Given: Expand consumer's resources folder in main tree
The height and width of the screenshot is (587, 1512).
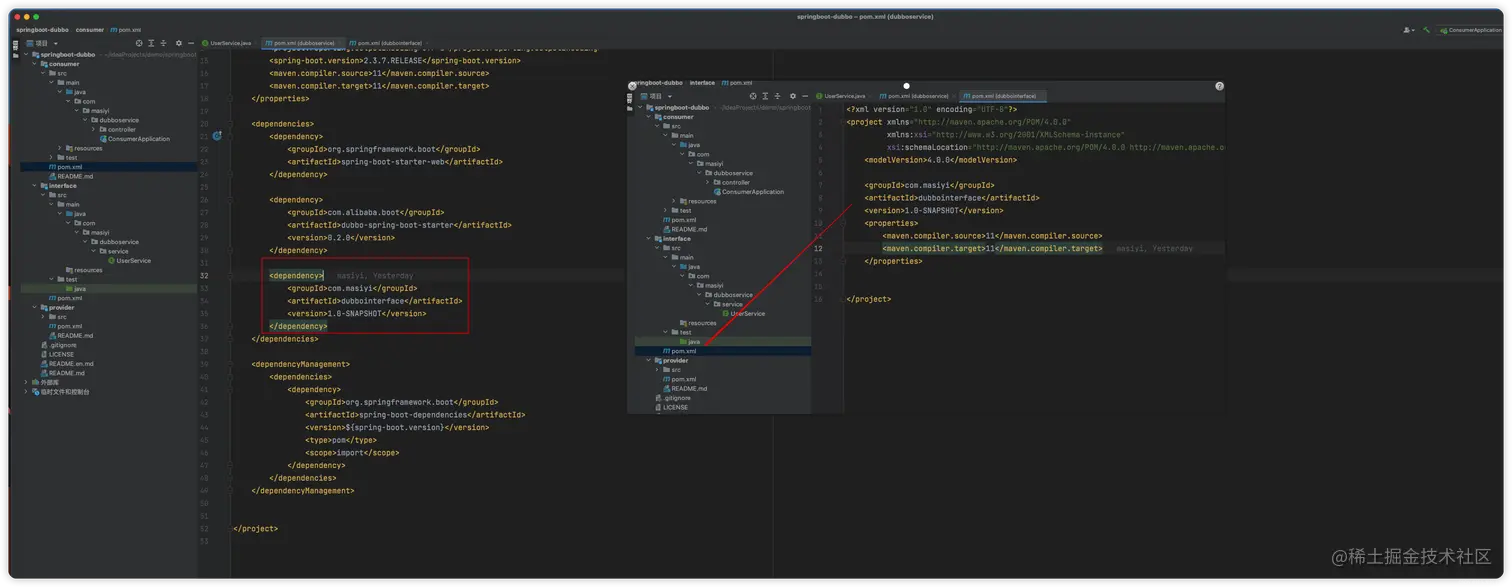Looking at the screenshot, I should point(61,148).
